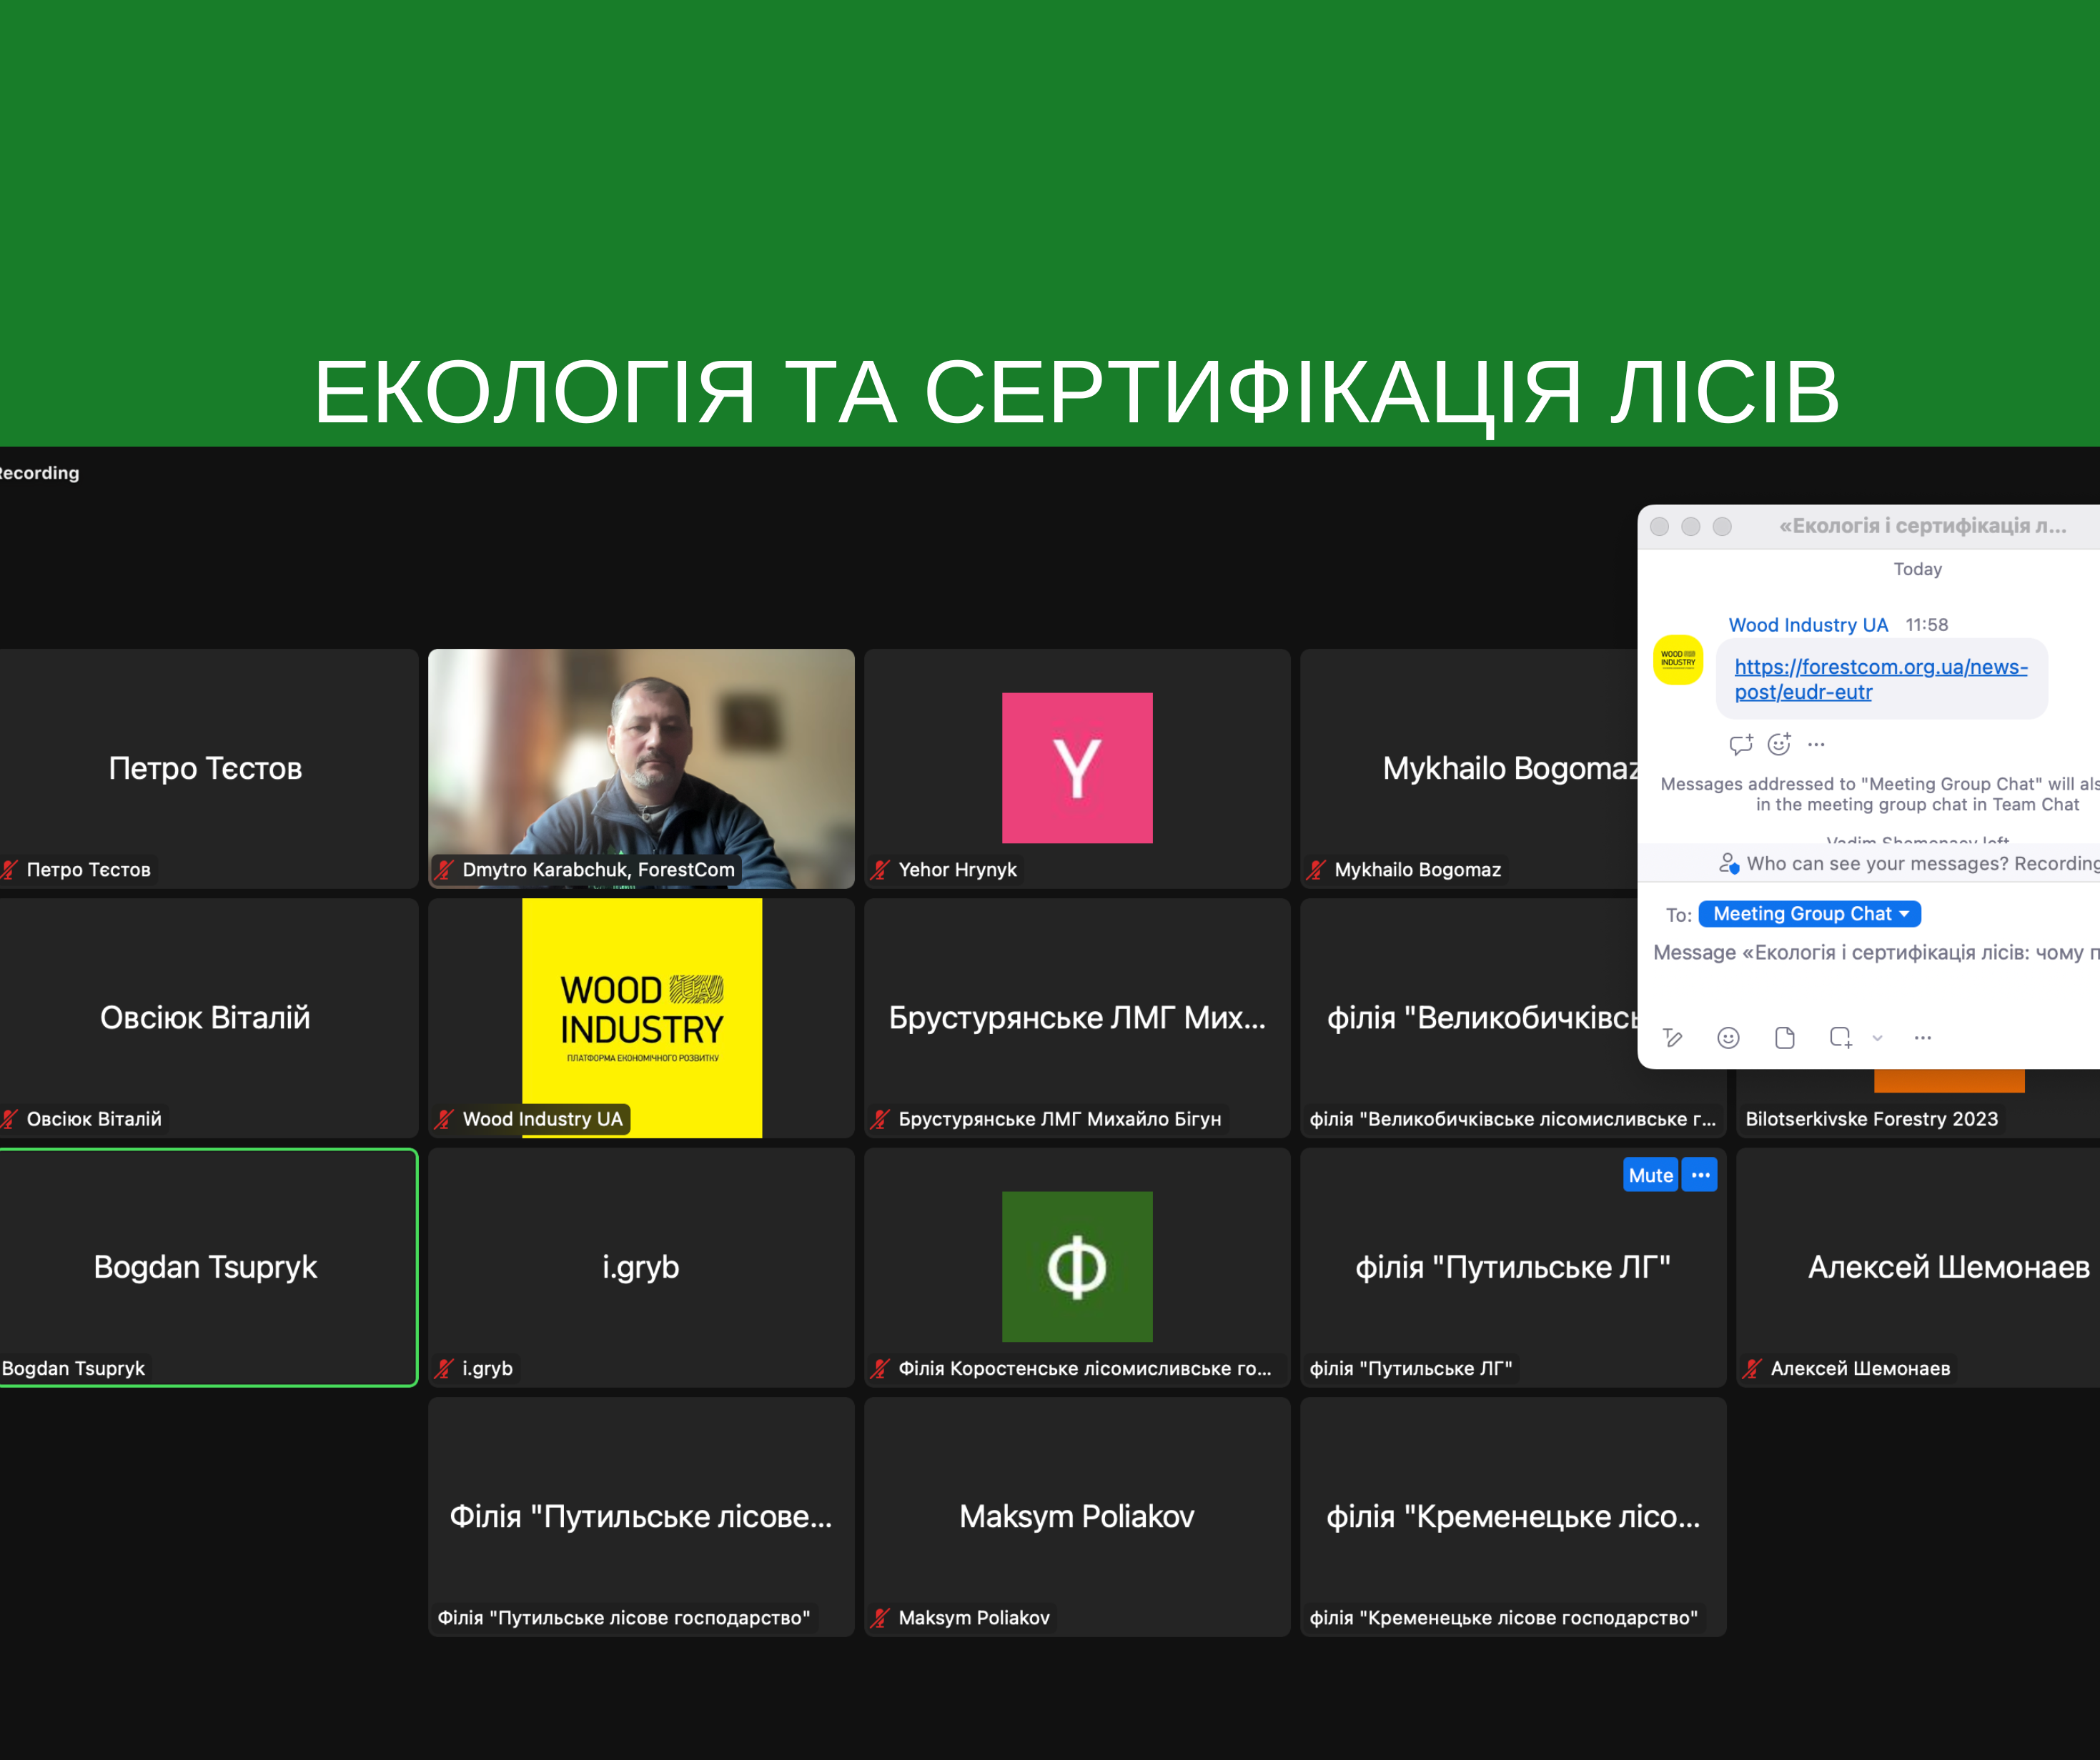Click the Today date separator in chat

point(1917,569)
